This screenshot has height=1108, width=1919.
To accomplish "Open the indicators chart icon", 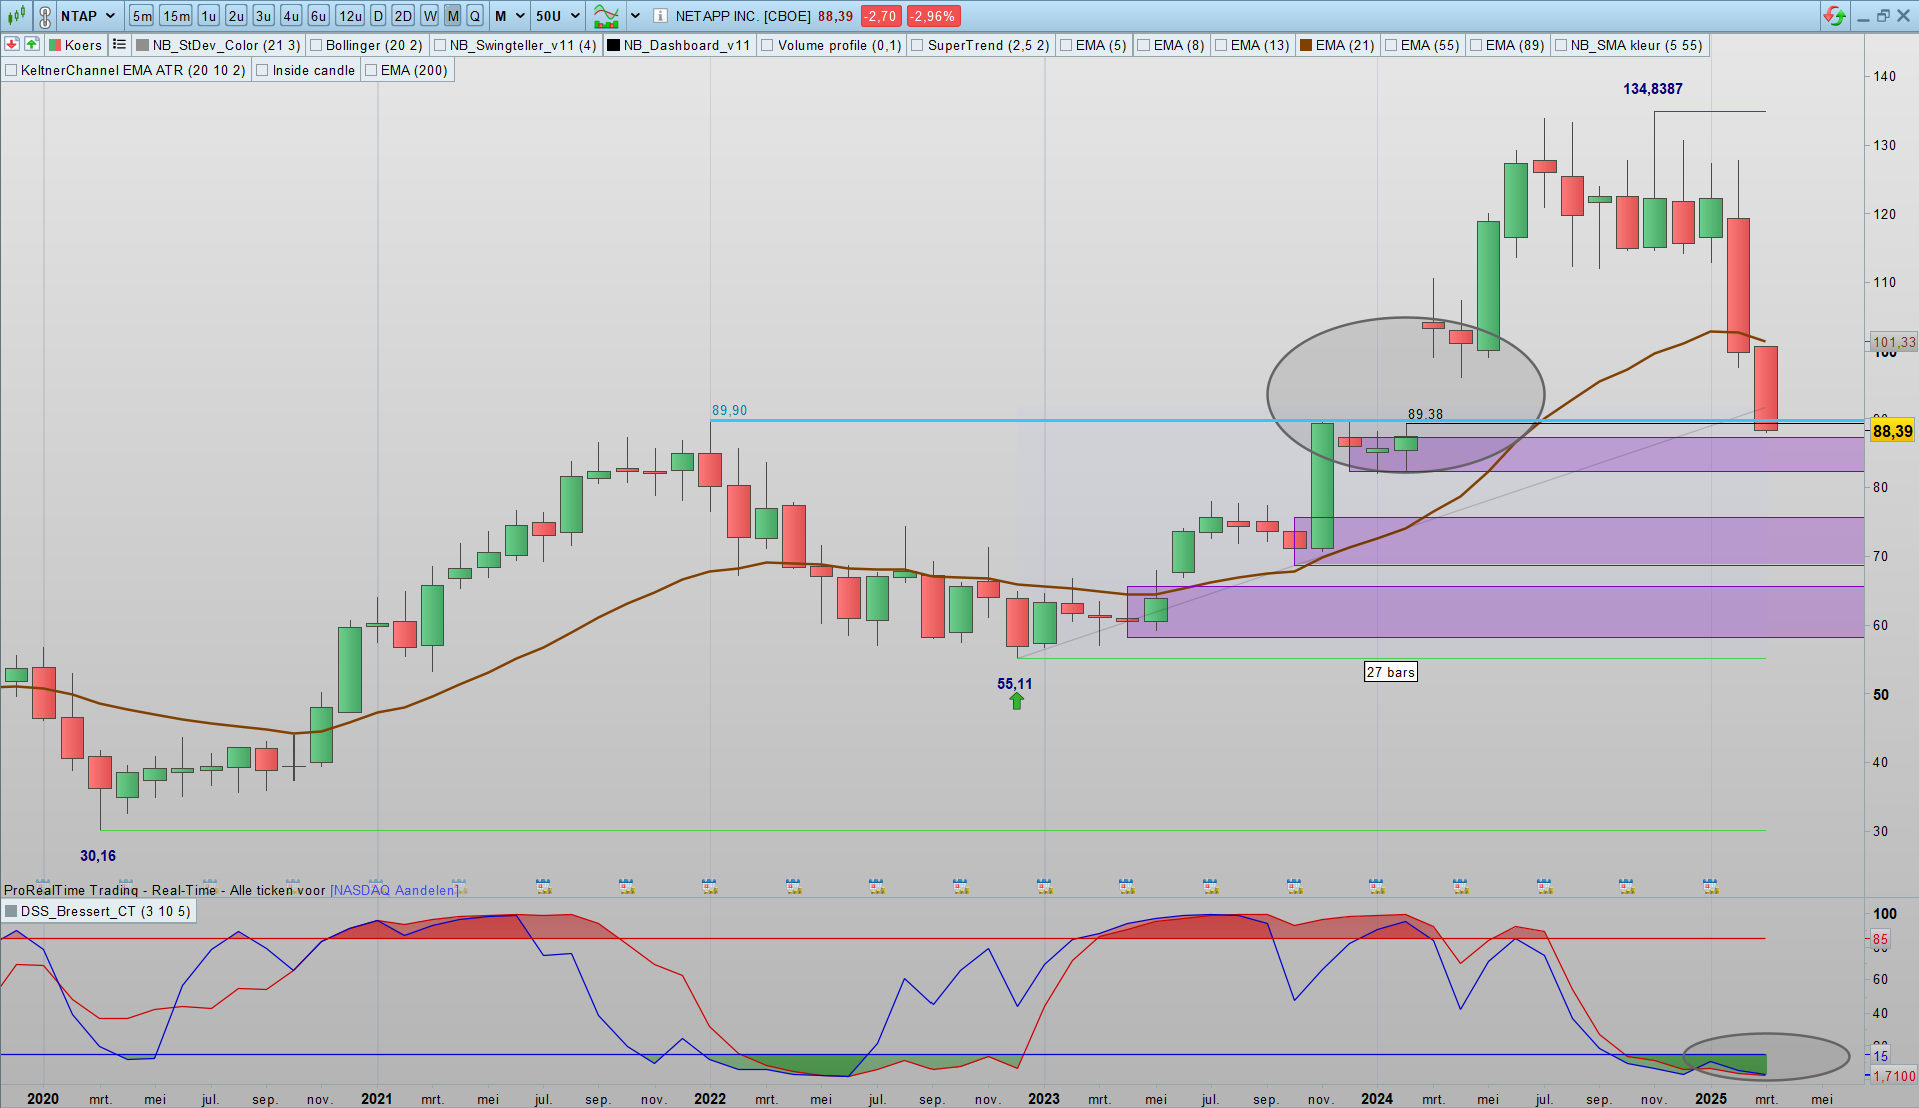I will click(606, 16).
